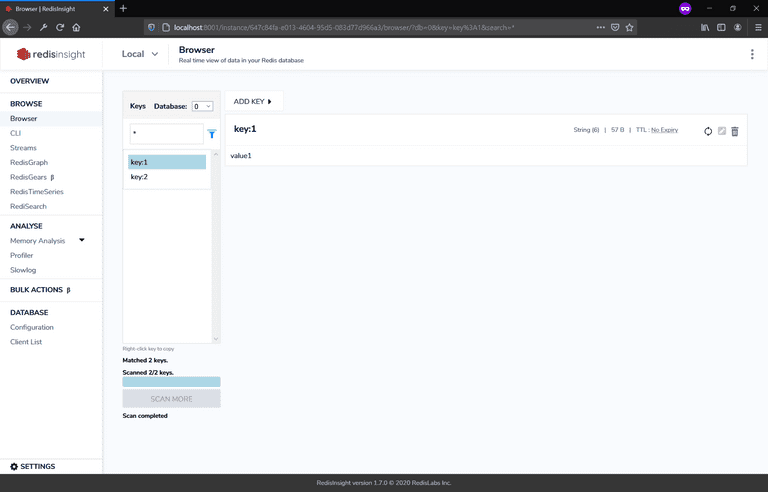This screenshot has width=768, height=492.
Task: Delete key:1 using trash icon
Action: [735, 131]
